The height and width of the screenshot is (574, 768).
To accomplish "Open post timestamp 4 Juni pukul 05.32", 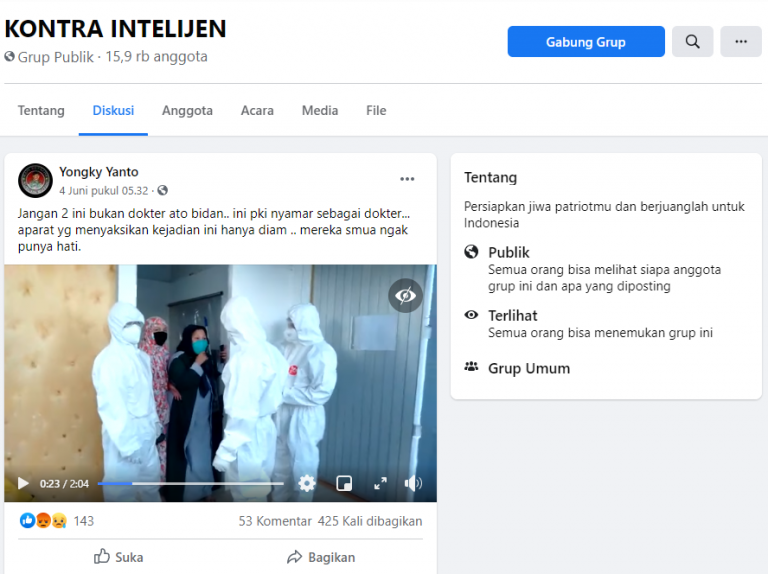I will (x=103, y=191).
